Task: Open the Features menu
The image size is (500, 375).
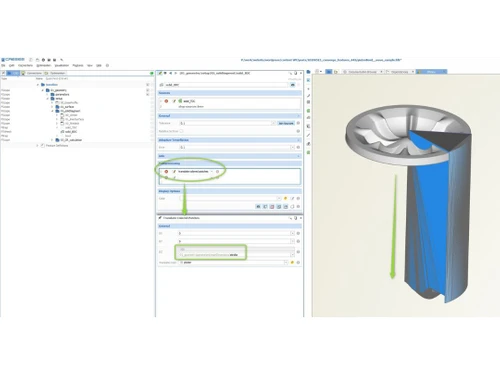Action: (78, 65)
